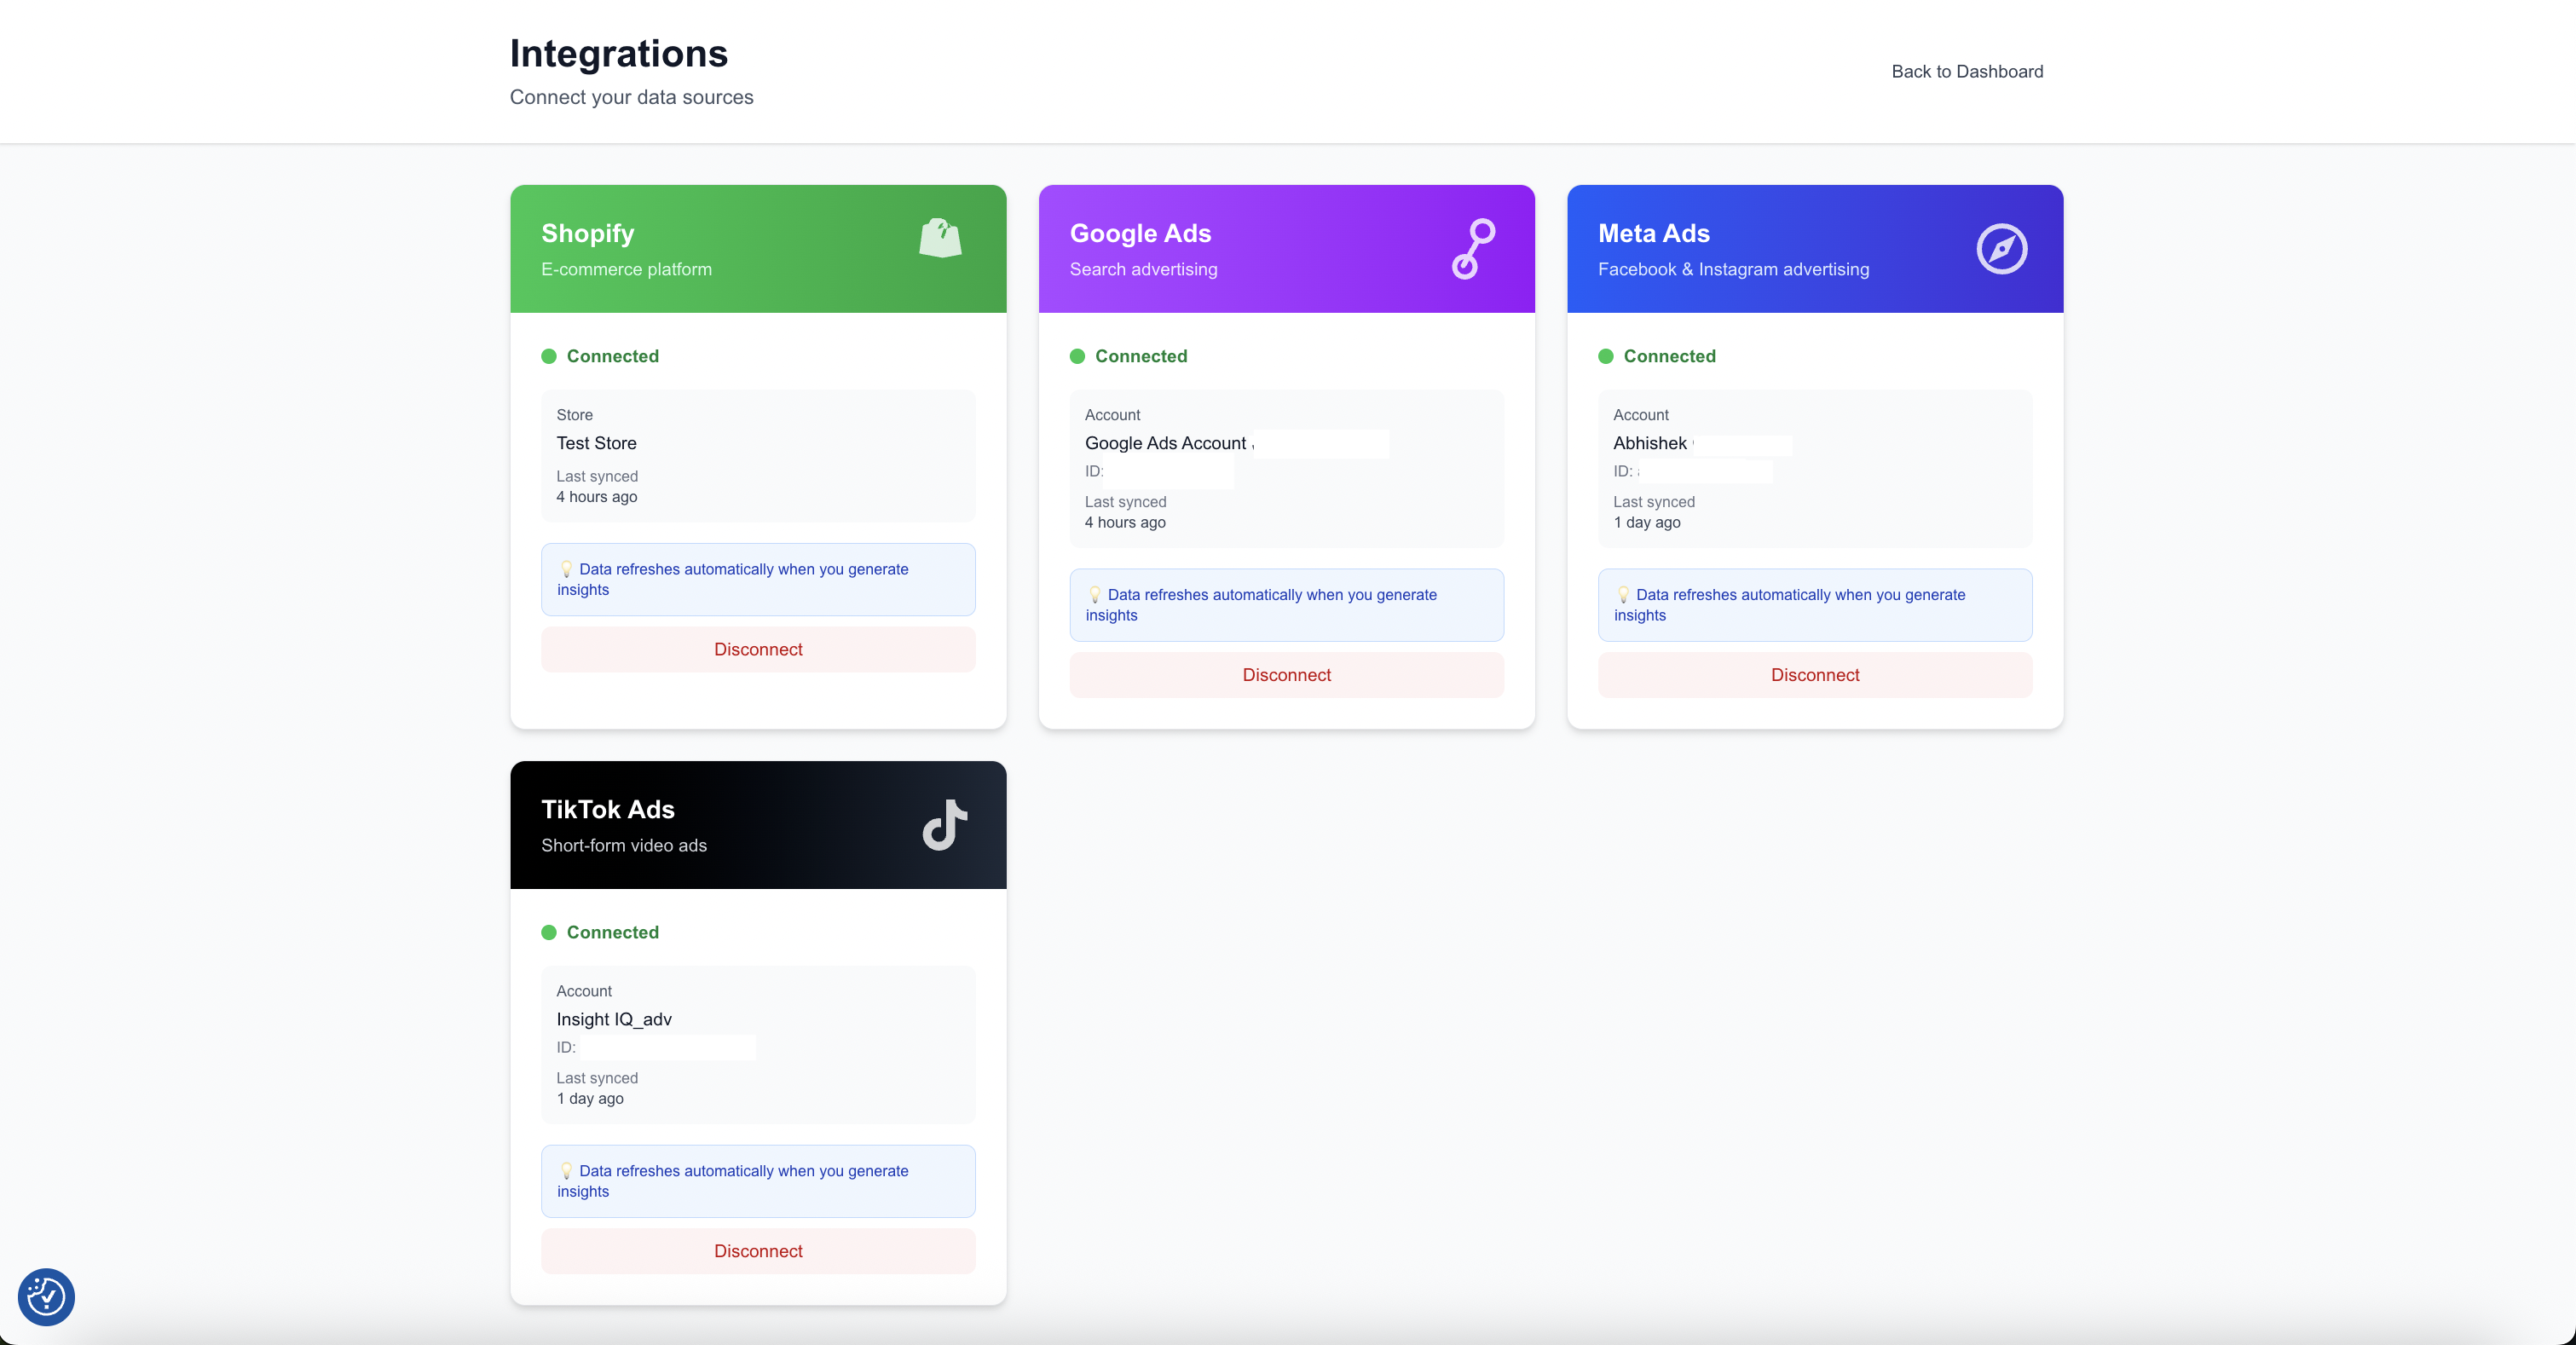The image size is (2576, 1345).
Task: Click the Meta Ads compass icon
Action: pos(2001,248)
